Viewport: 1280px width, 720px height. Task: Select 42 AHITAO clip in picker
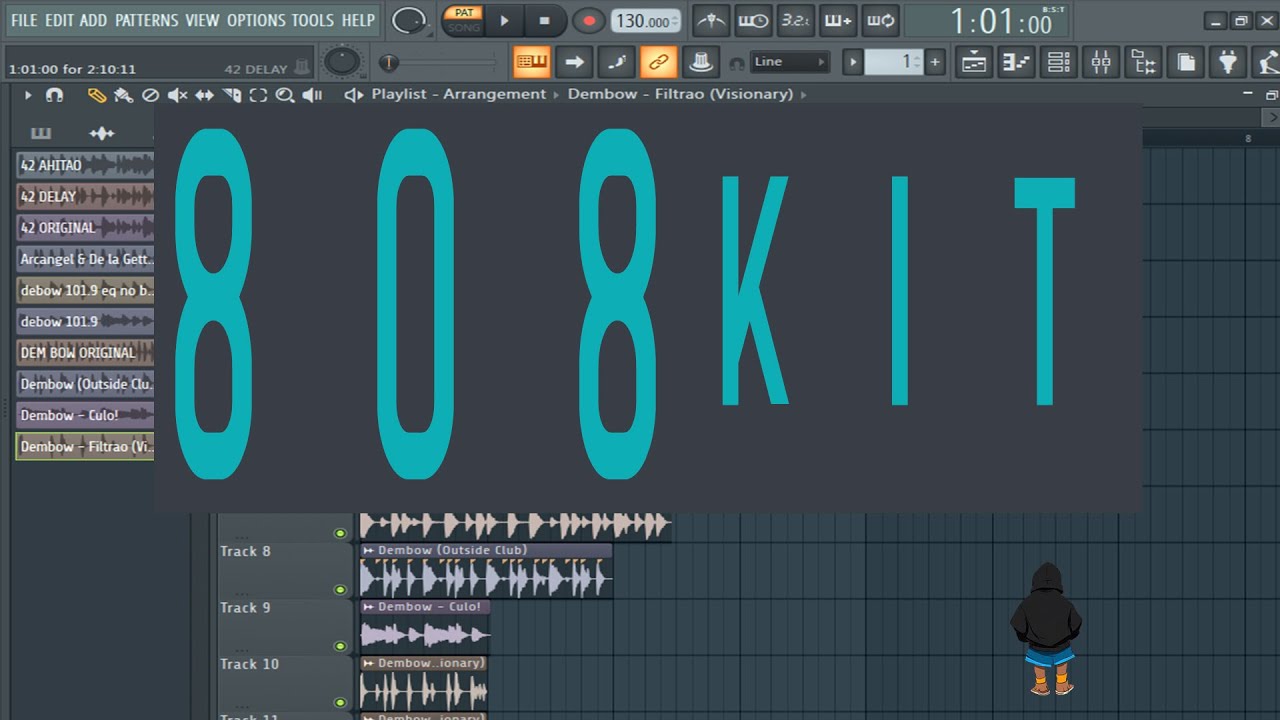(85, 165)
